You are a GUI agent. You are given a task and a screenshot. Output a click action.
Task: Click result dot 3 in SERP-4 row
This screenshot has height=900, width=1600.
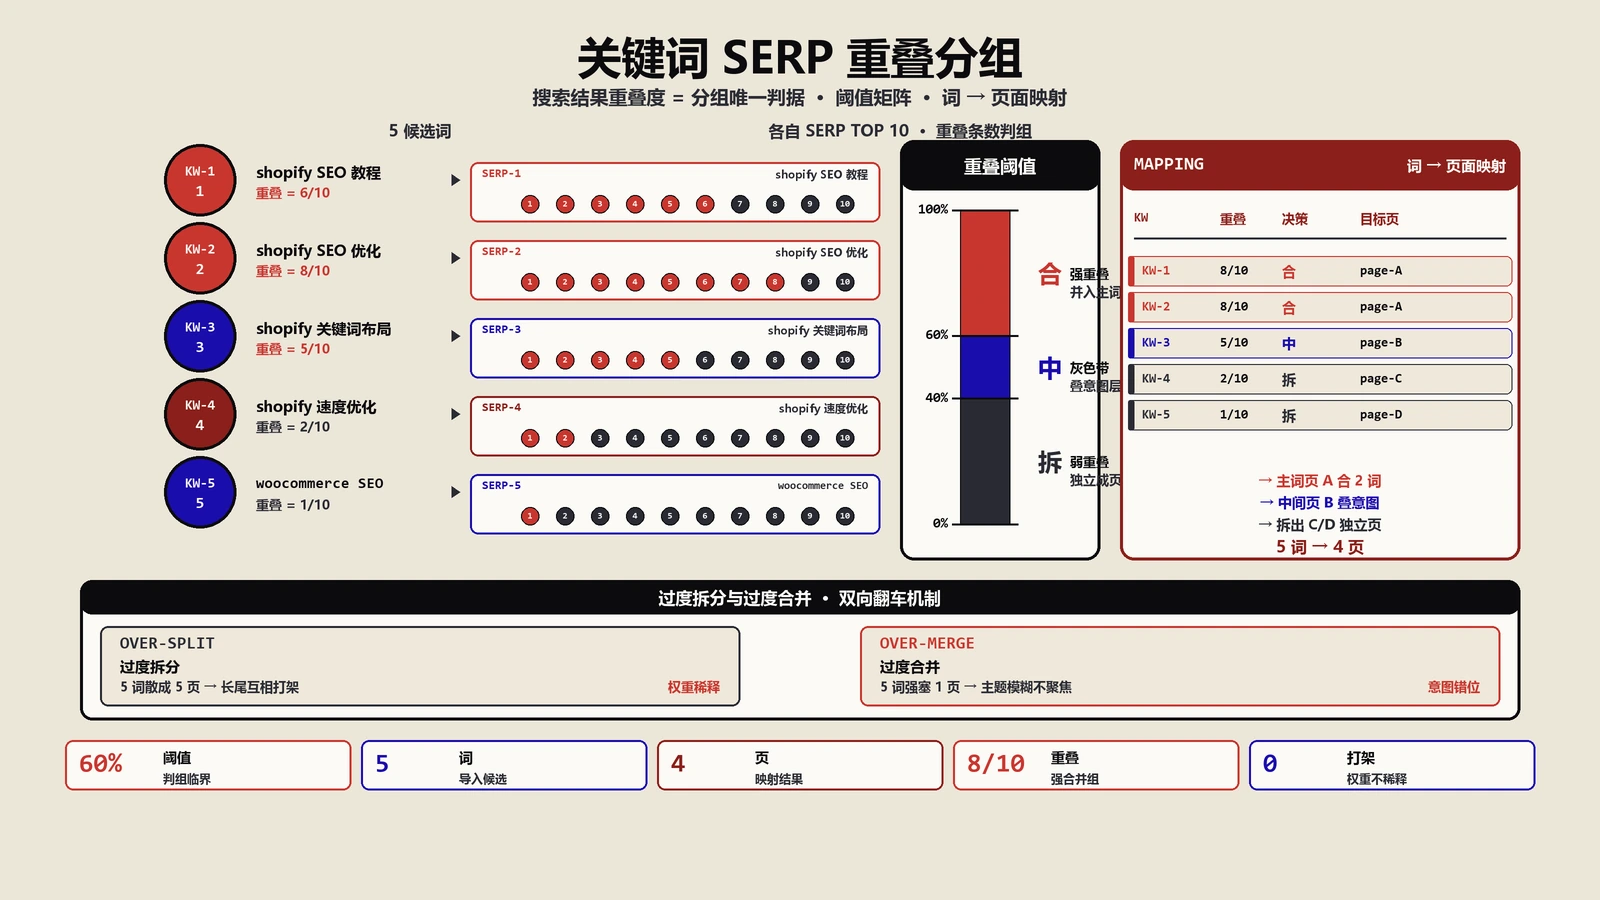pyautogui.click(x=600, y=438)
